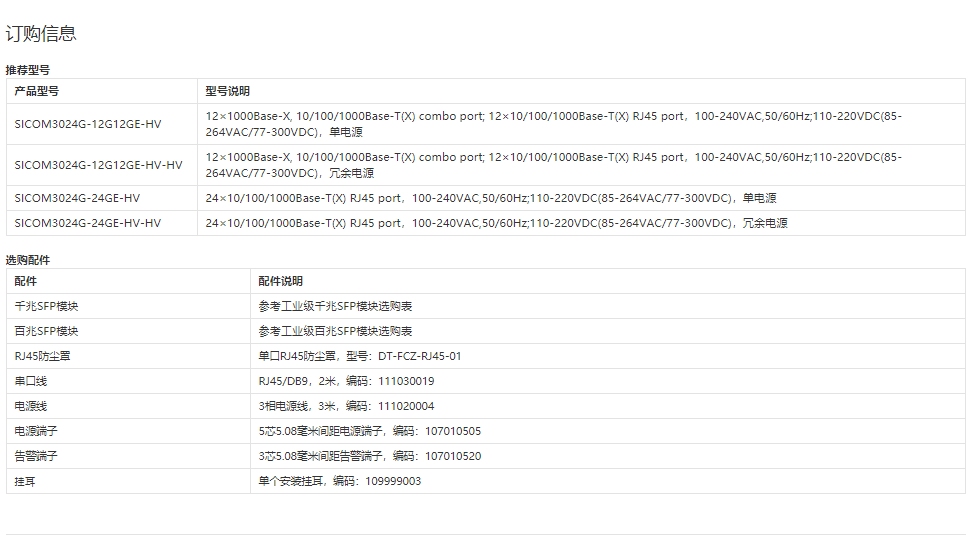This screenshot has height=549, width=970.
Task: Click the 型号说明 column header
Action: tap(228, 91)
